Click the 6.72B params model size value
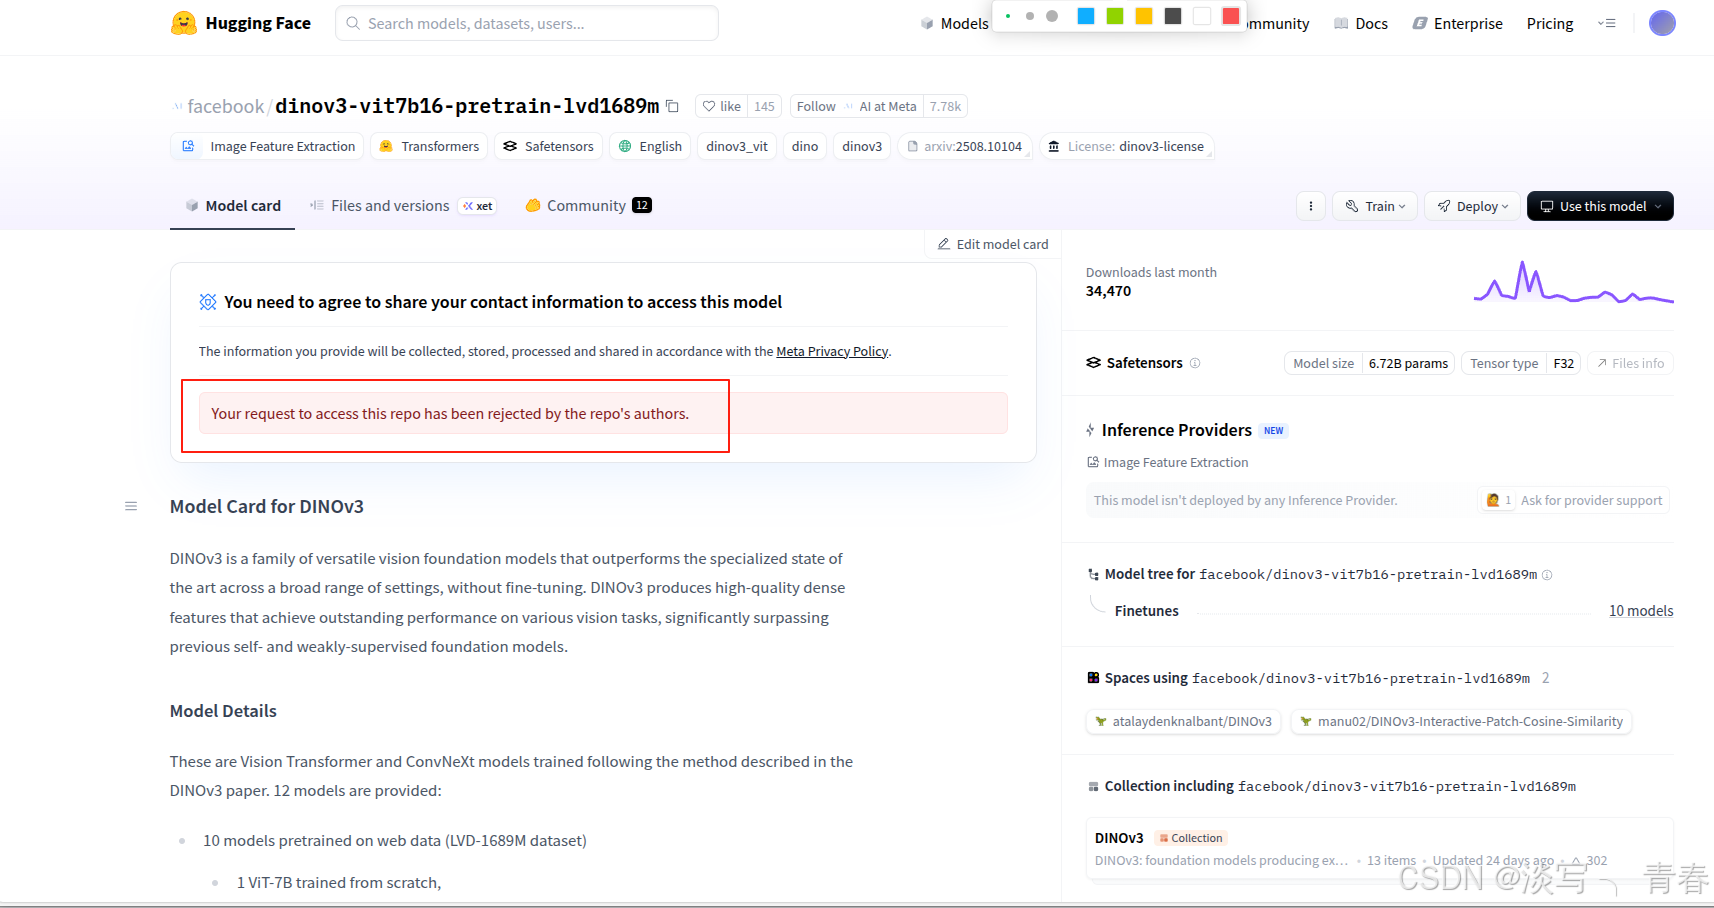Screen dimensions: 1714x908 coord(1408,363)
